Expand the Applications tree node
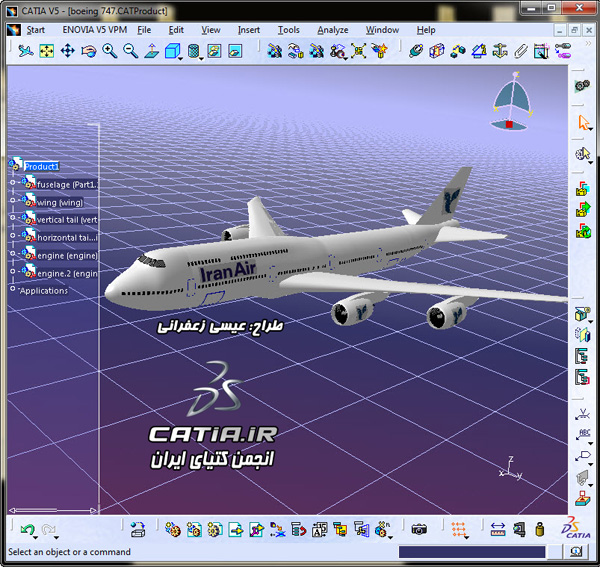Viewport: 600px width, 567px height. (x=12, y=288)
